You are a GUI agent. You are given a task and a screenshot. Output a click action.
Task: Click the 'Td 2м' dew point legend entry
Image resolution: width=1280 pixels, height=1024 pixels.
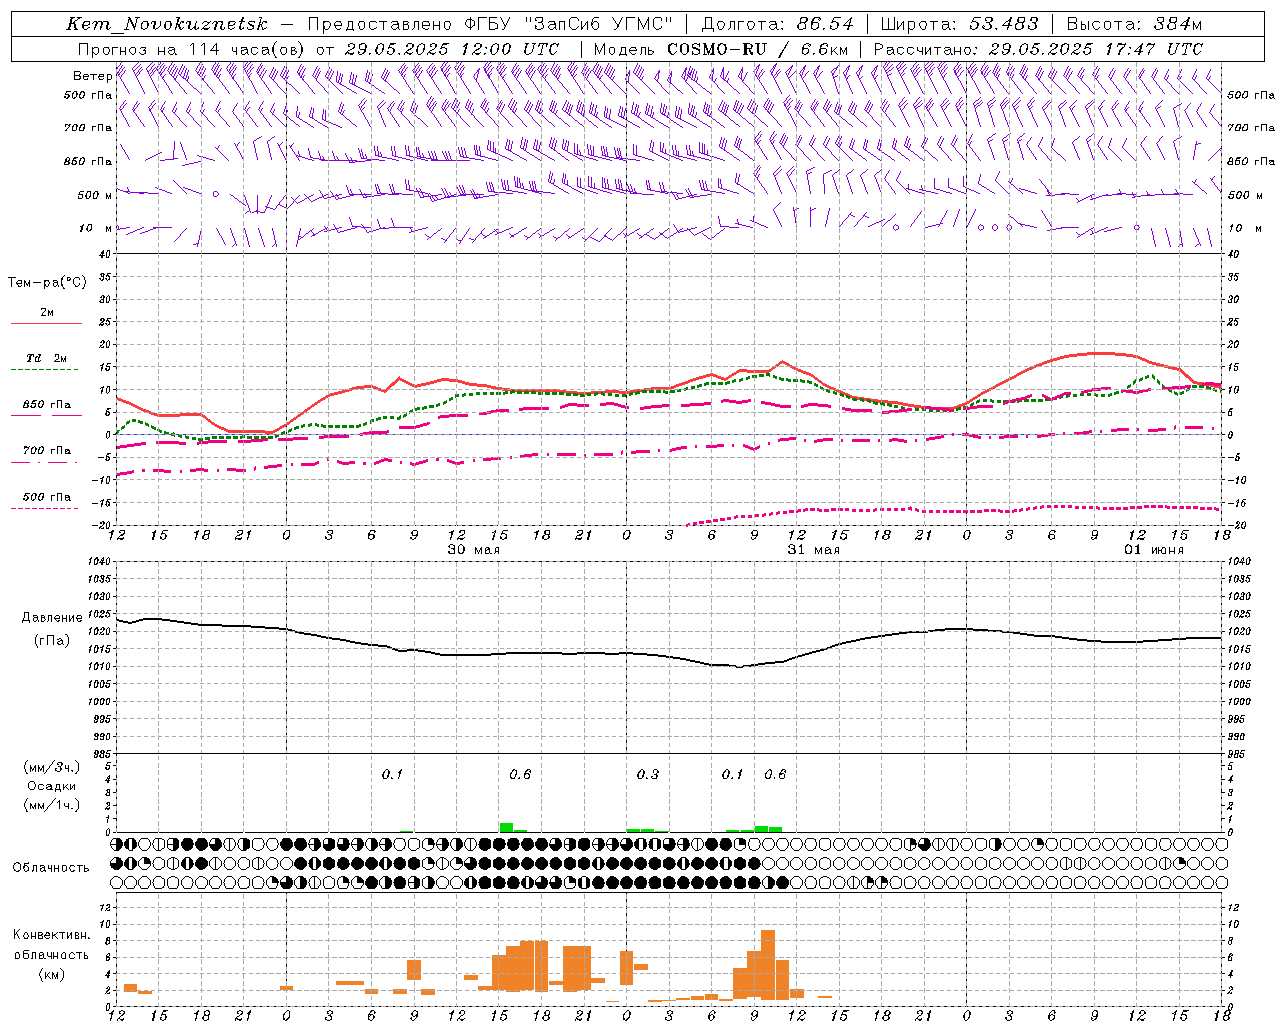pyautogui.click(x=46, y=358)
